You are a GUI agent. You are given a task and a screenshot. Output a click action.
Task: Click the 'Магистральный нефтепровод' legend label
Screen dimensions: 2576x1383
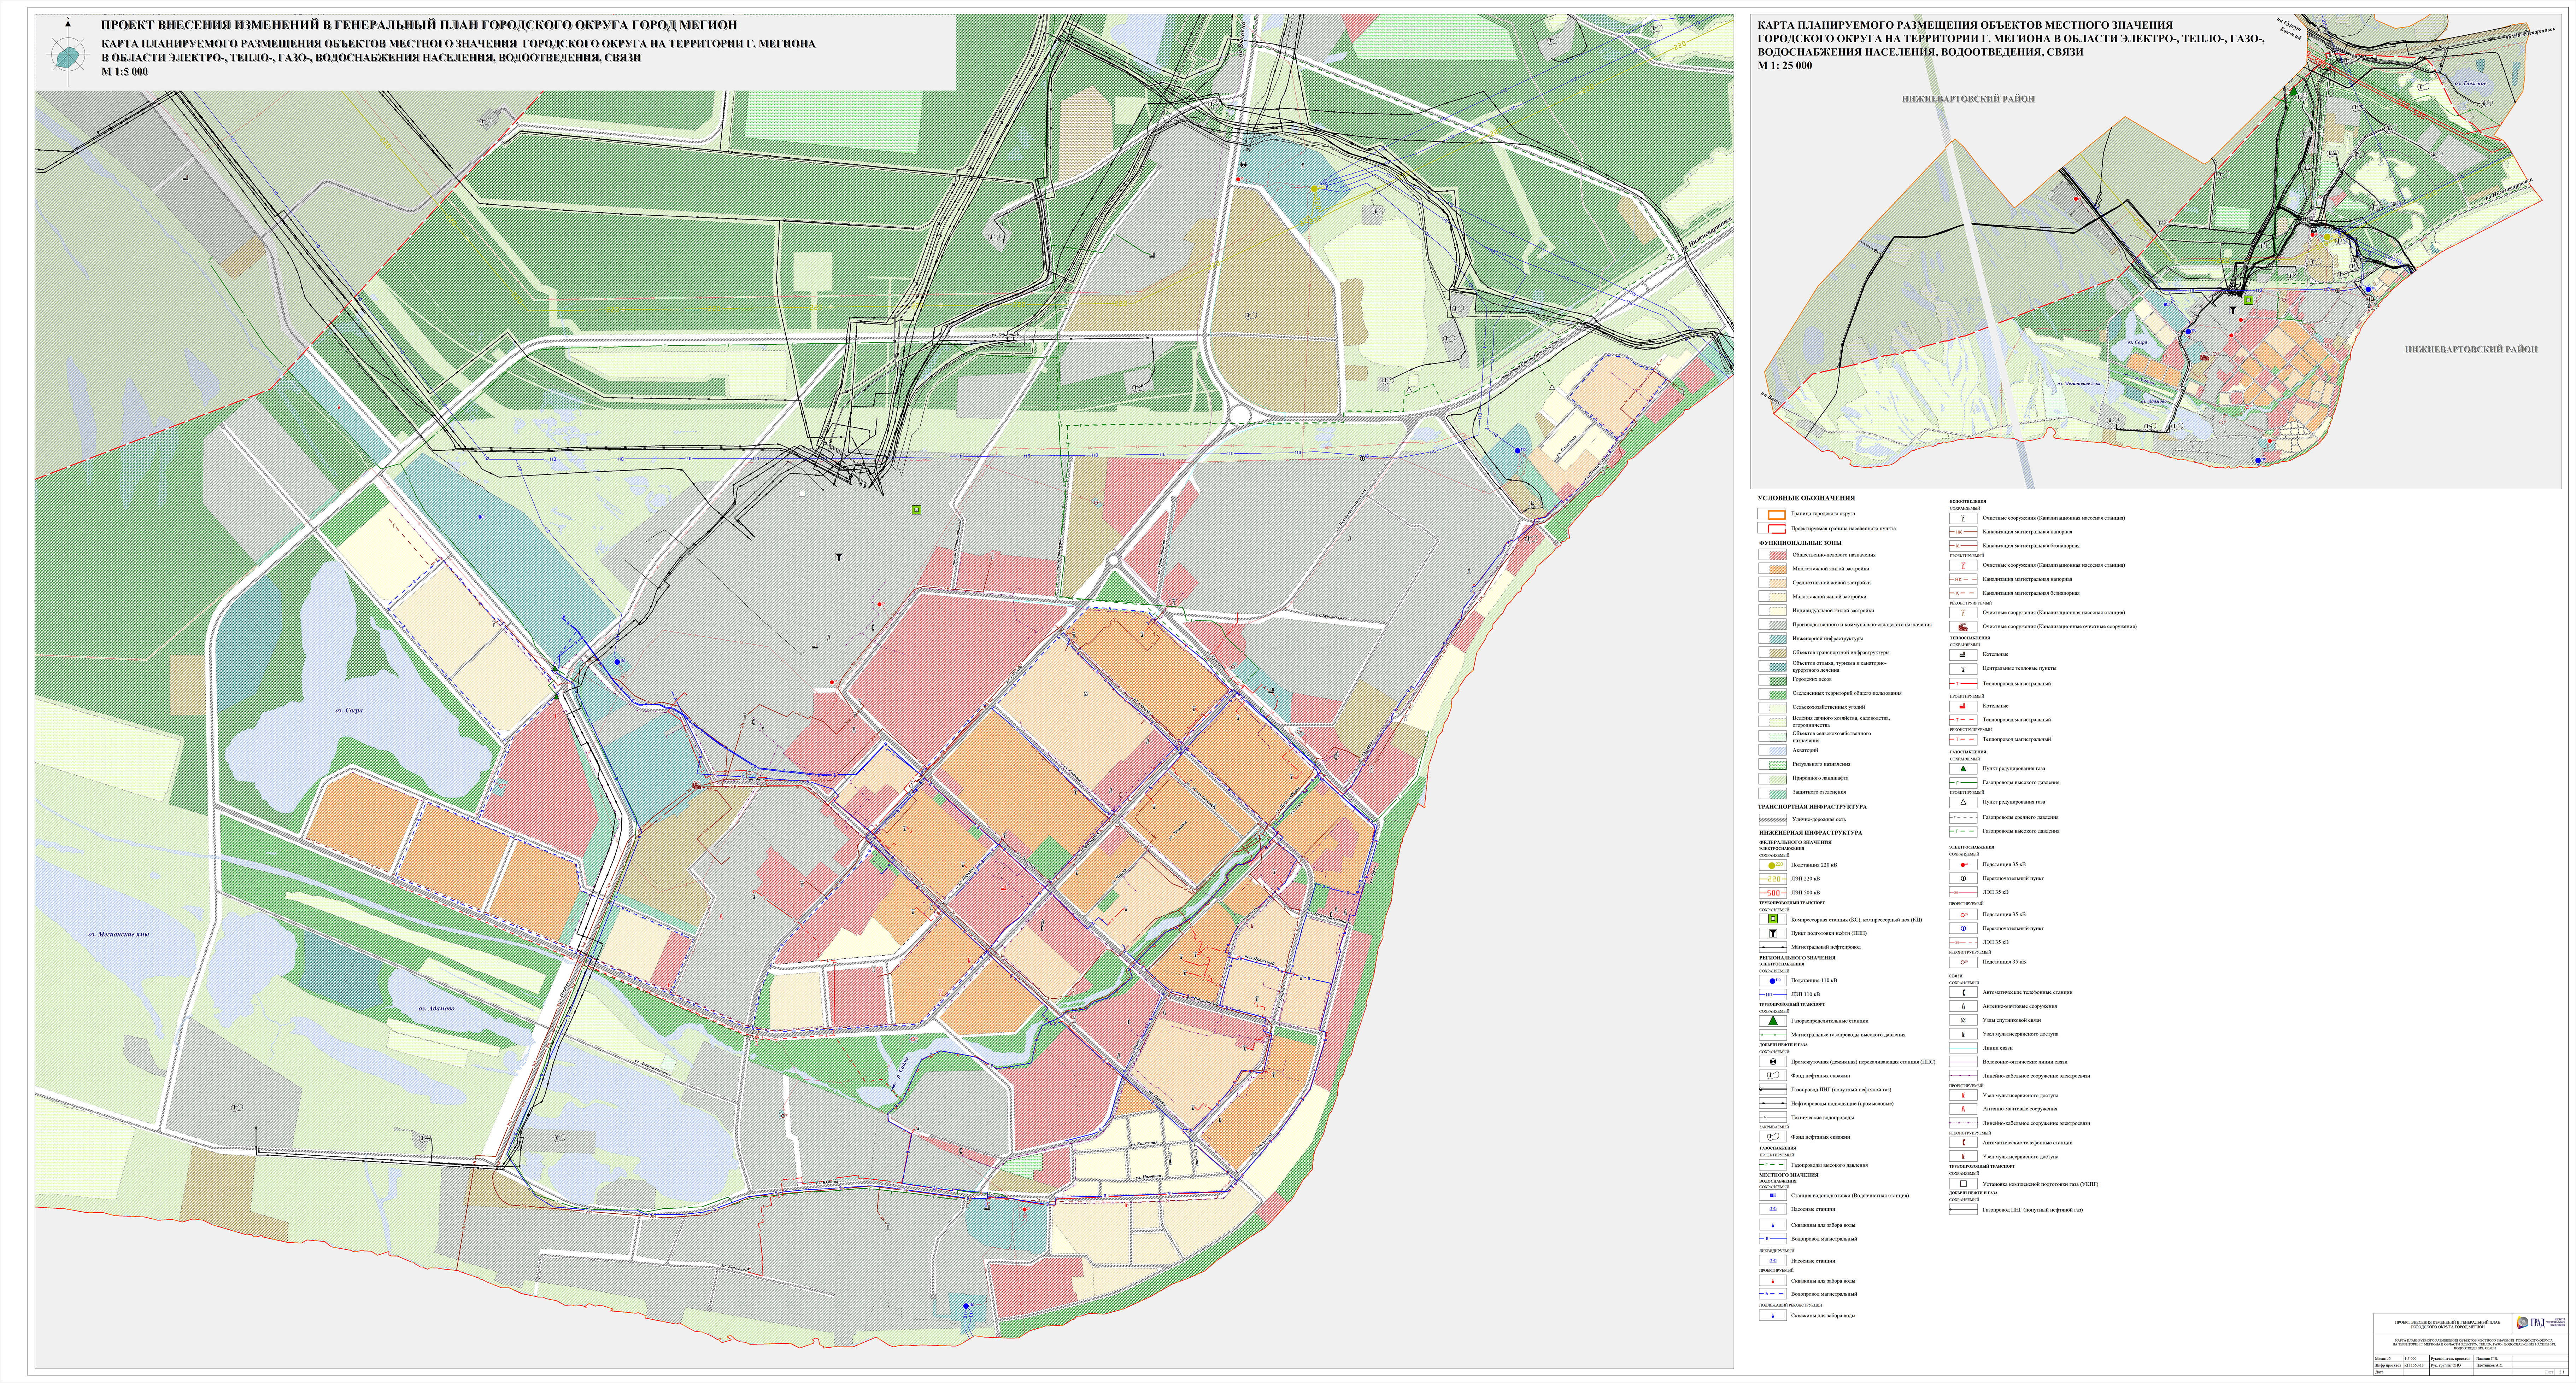click(x=1826, y=947)
